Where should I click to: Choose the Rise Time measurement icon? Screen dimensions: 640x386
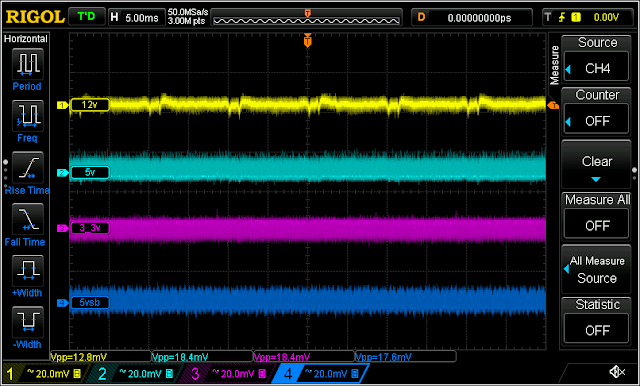click(x=27, y=168)
